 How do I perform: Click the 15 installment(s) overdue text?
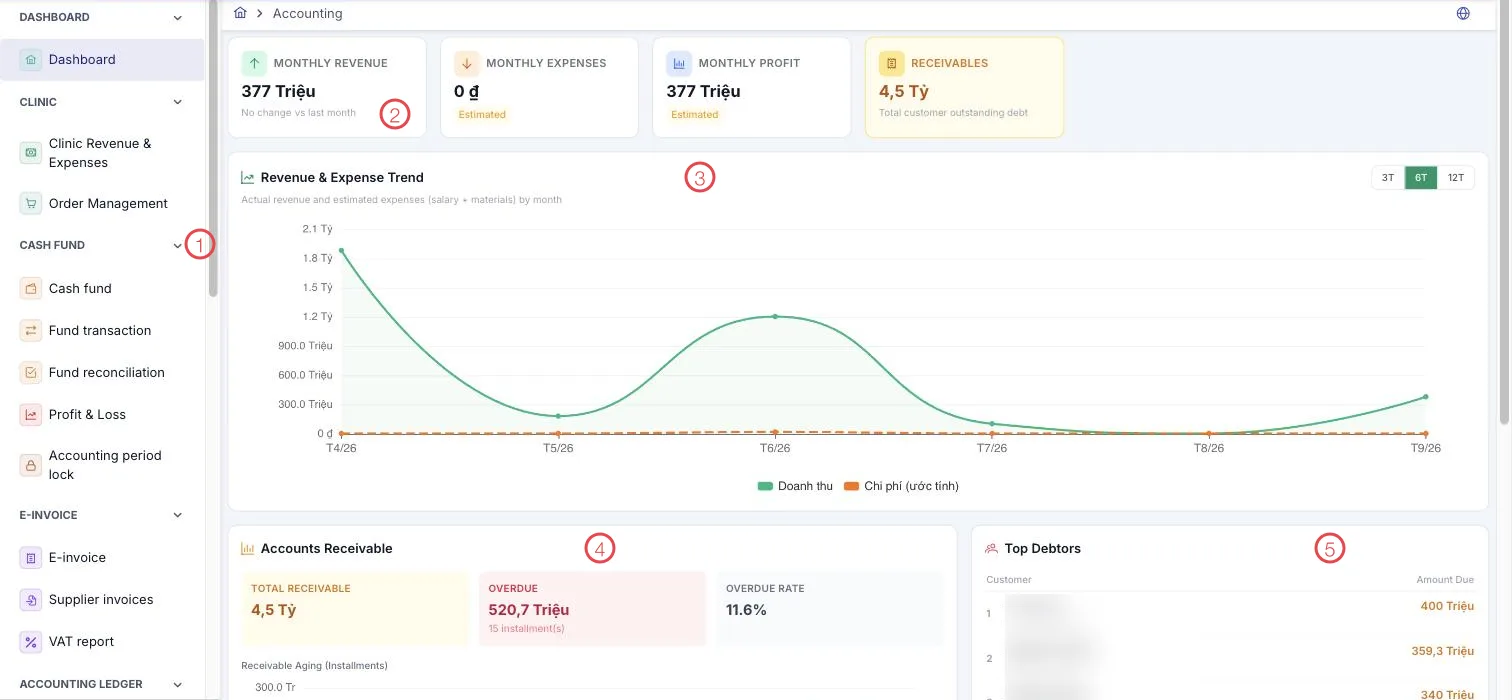pos(526,629)
